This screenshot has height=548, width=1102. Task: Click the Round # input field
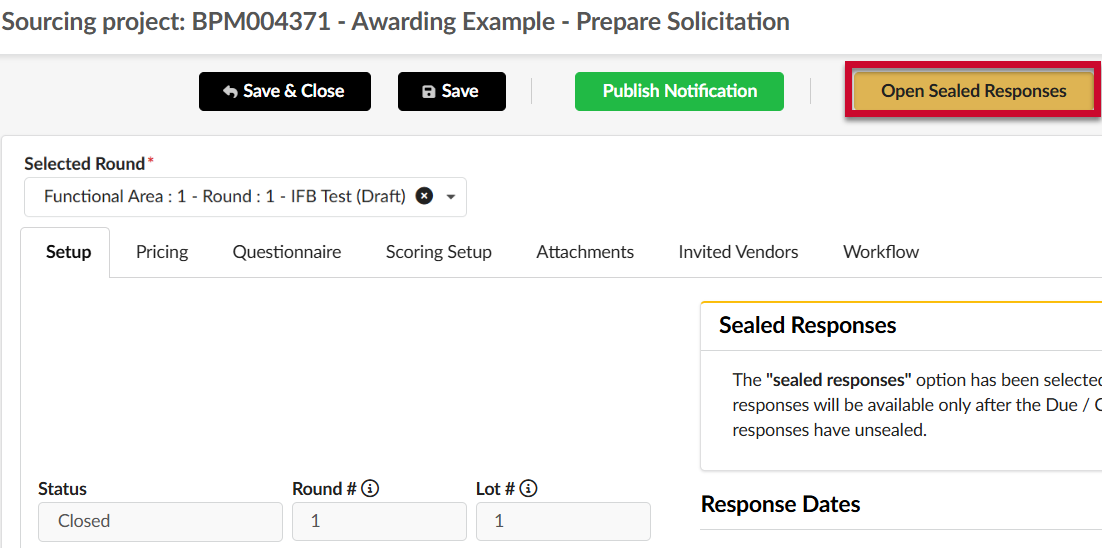point(380,521)
